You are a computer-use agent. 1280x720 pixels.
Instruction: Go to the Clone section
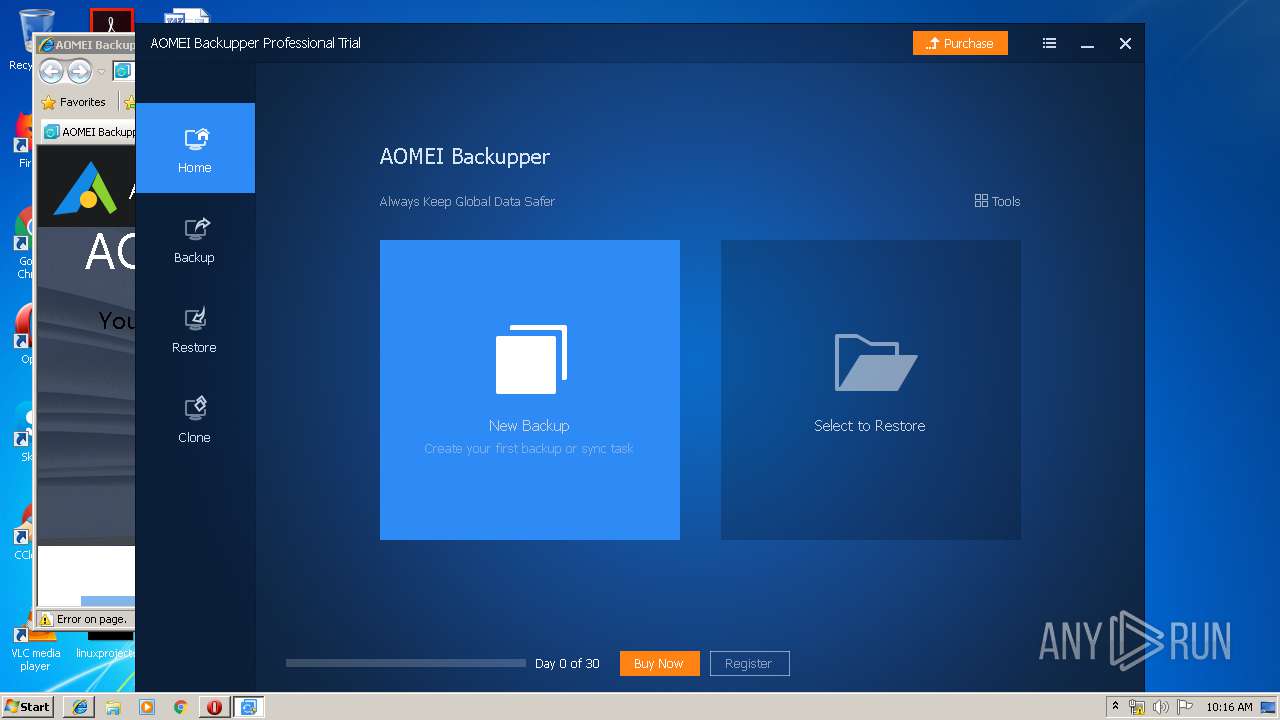click(x=195, y=420)
